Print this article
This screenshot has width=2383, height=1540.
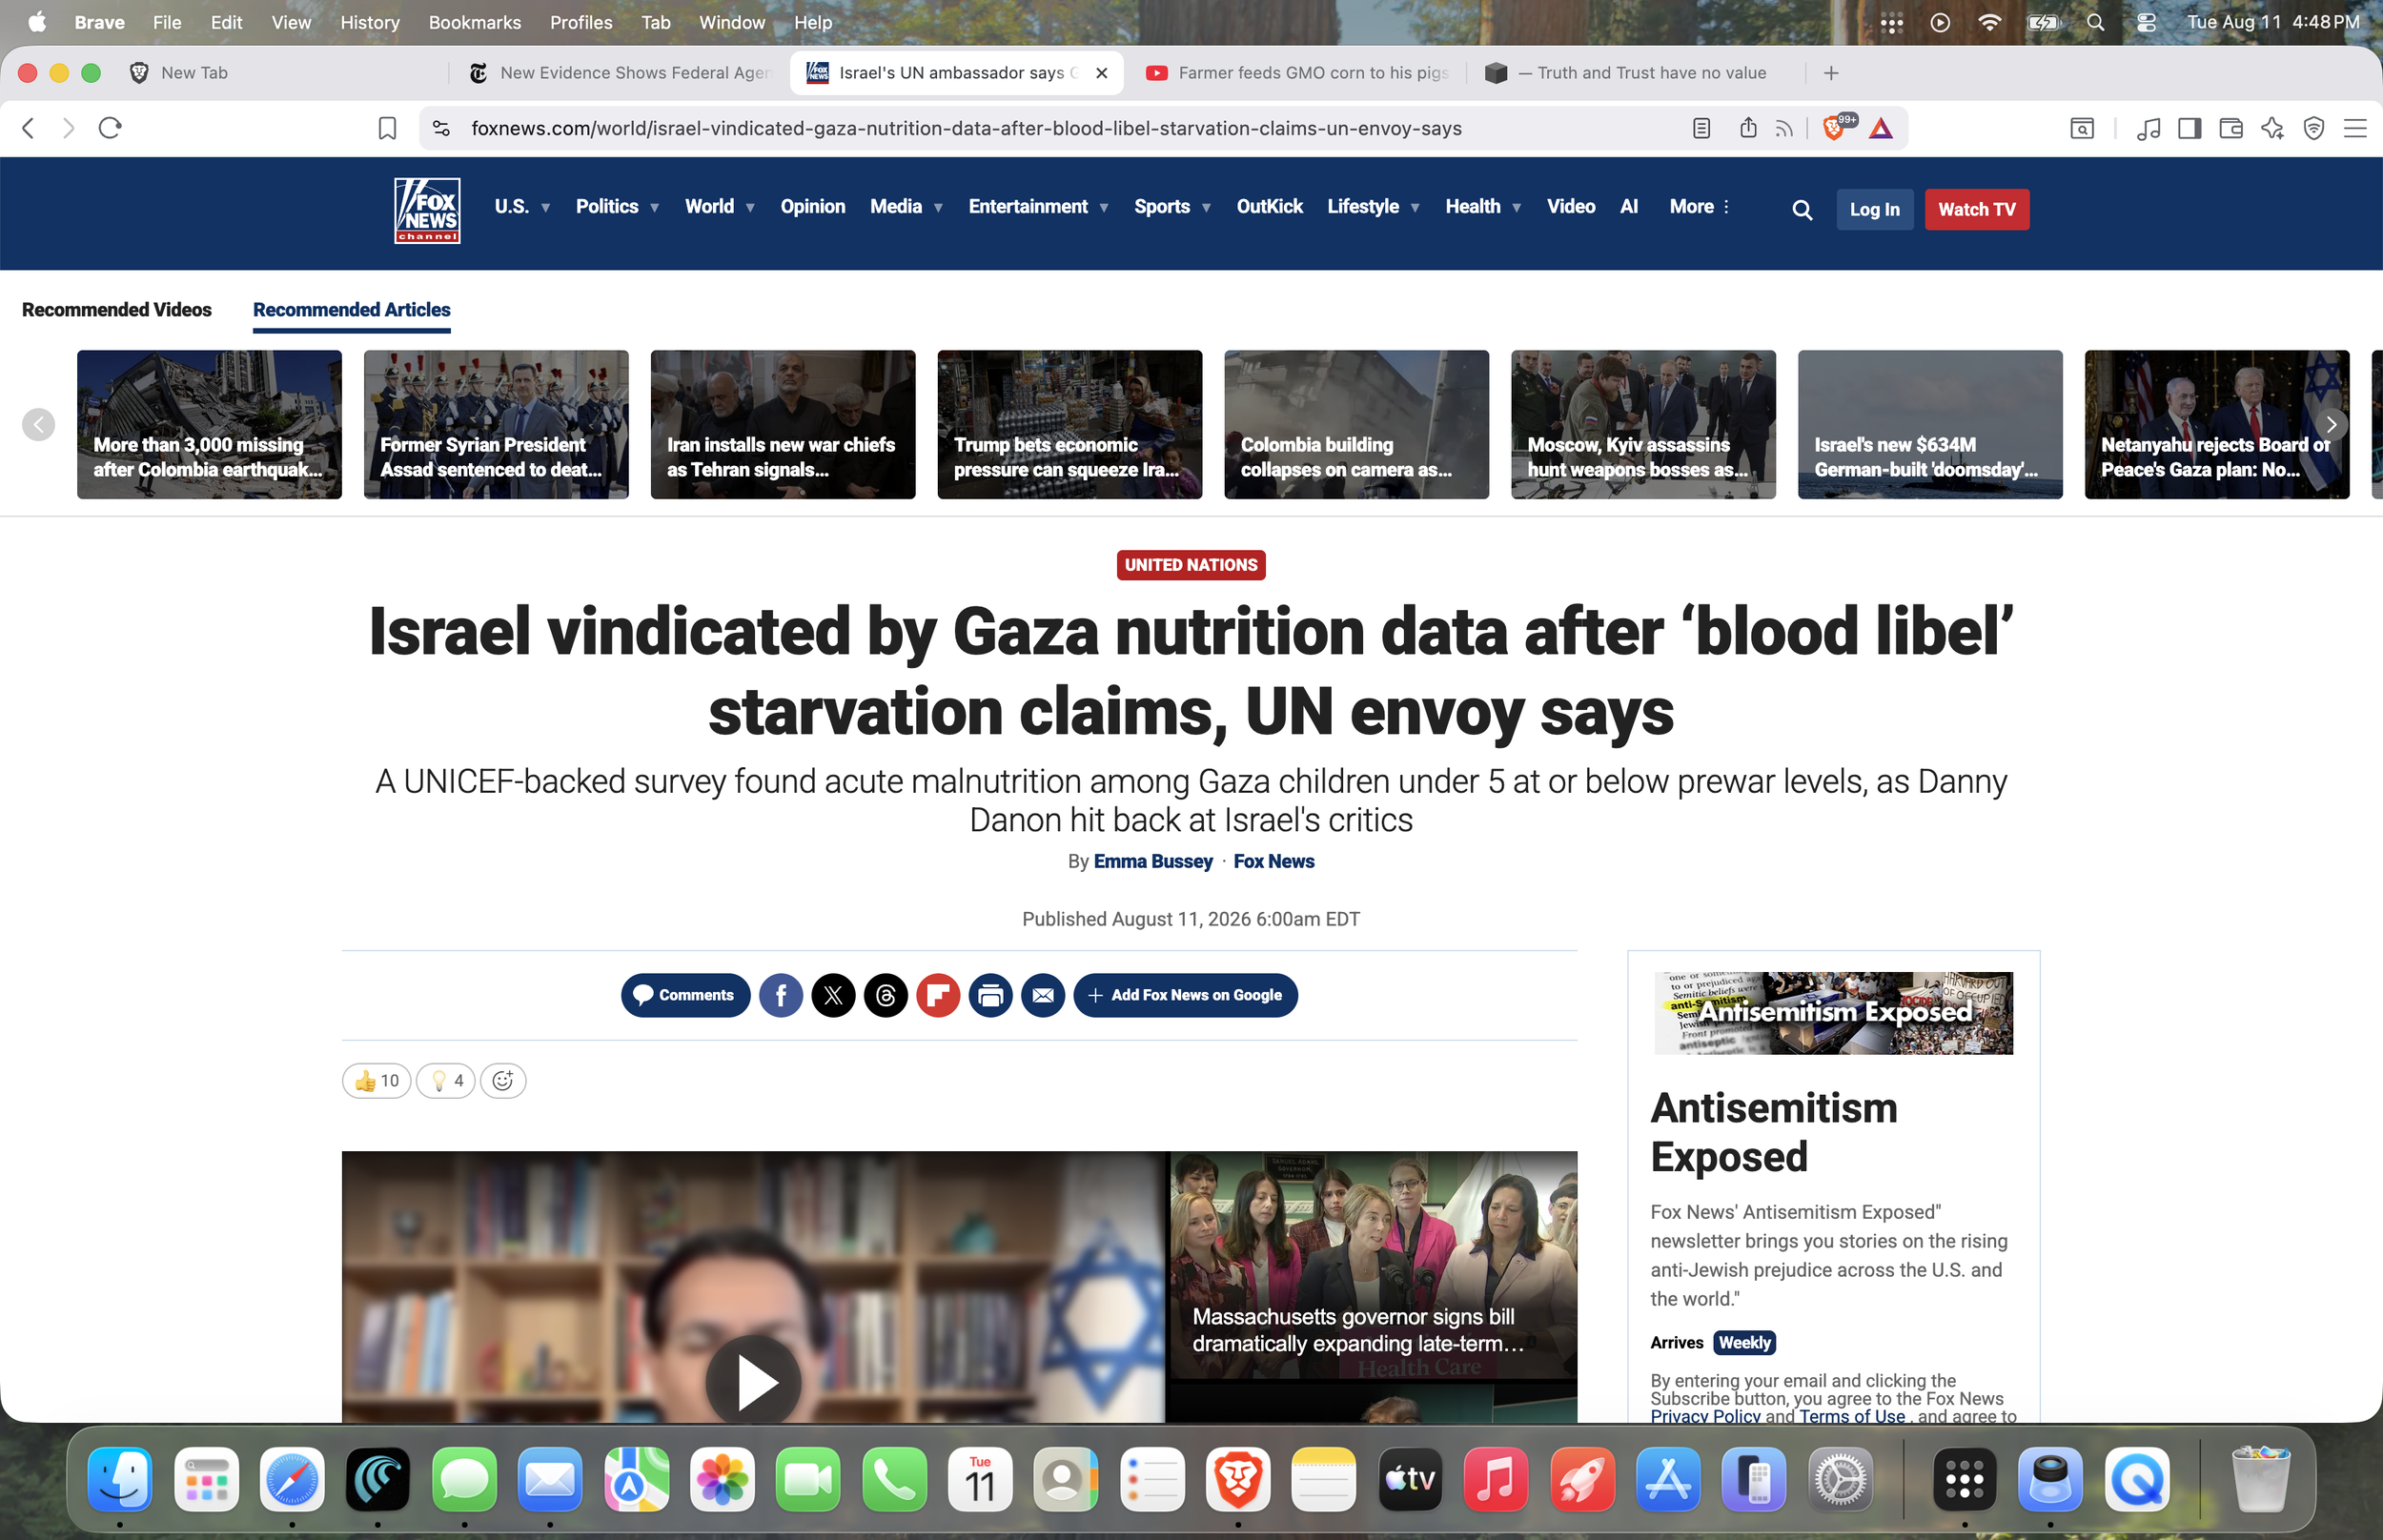click(x=990, y=995)
